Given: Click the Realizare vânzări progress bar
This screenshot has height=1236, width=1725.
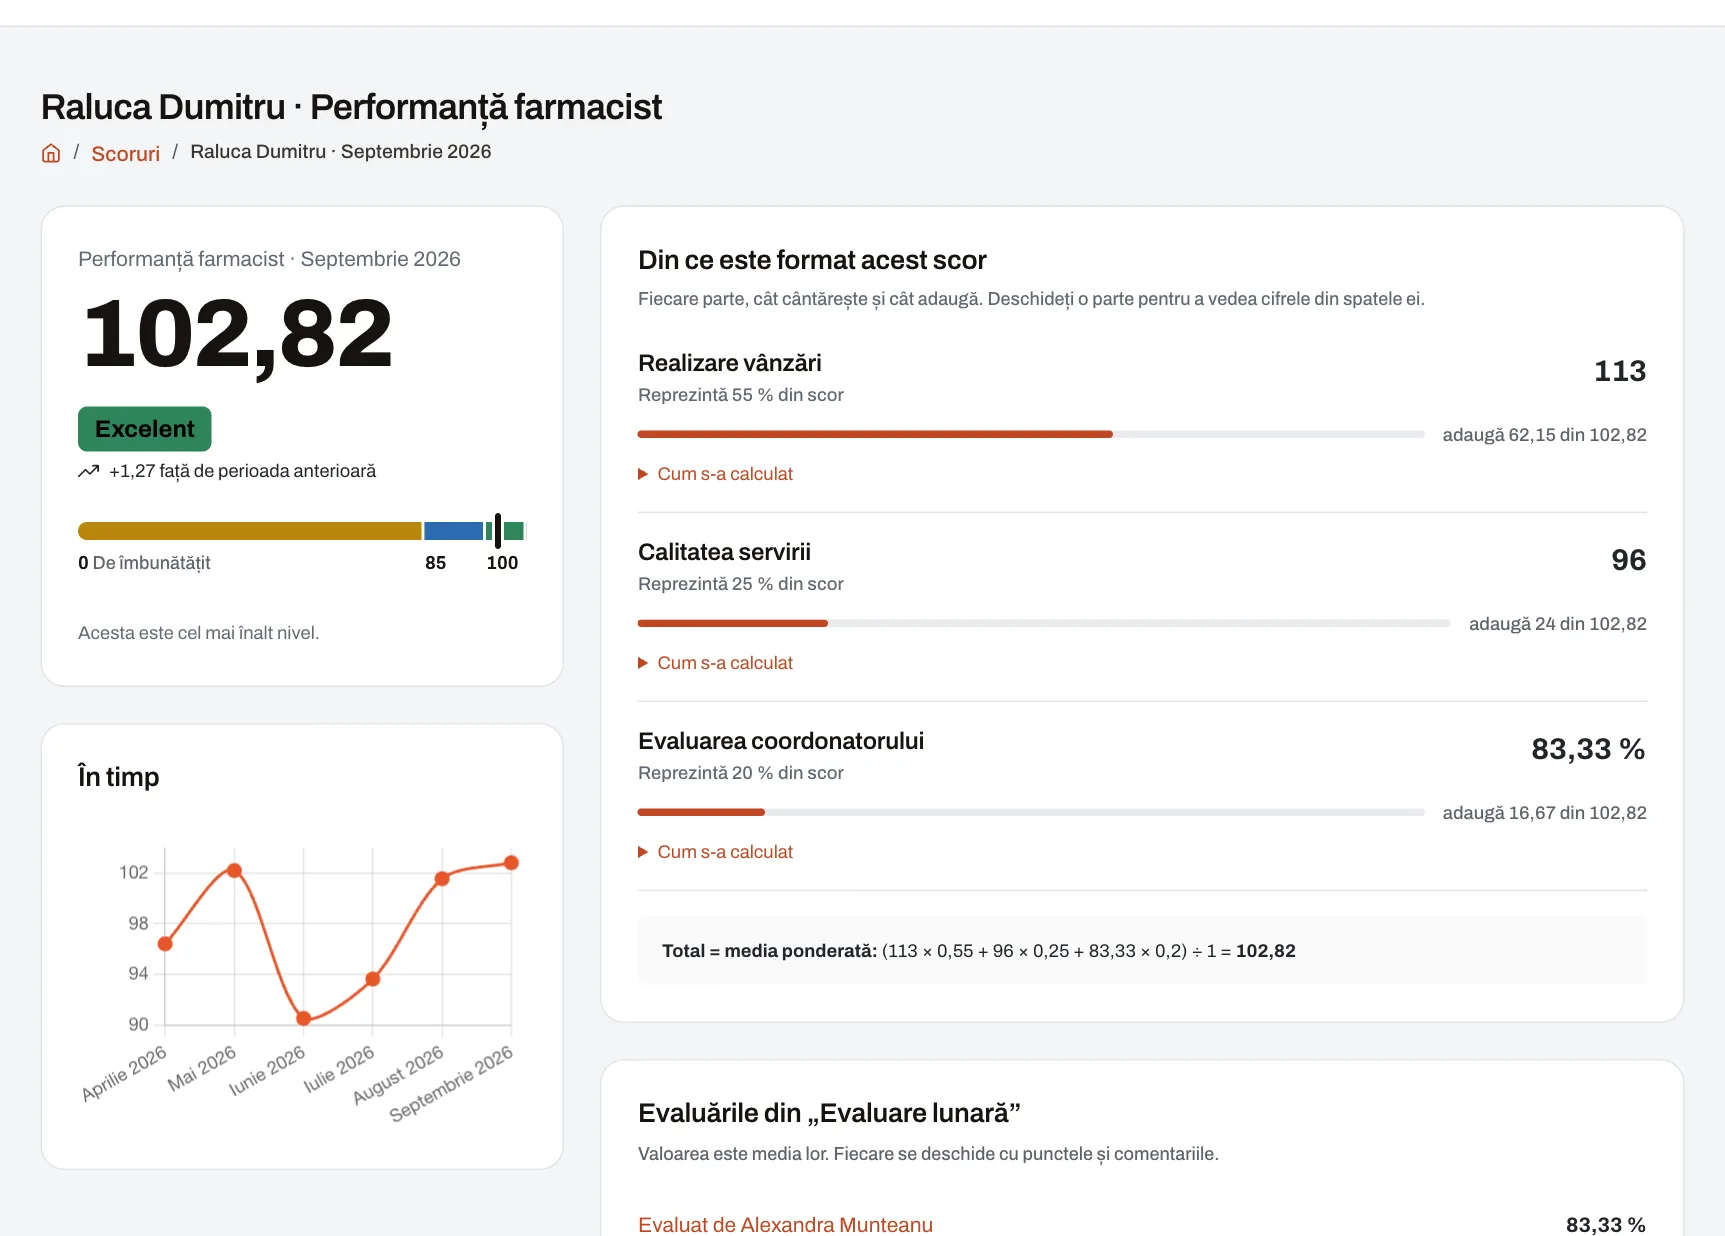Looking at the screenshot, I should pyautogui.click(x=1031, y=434).
